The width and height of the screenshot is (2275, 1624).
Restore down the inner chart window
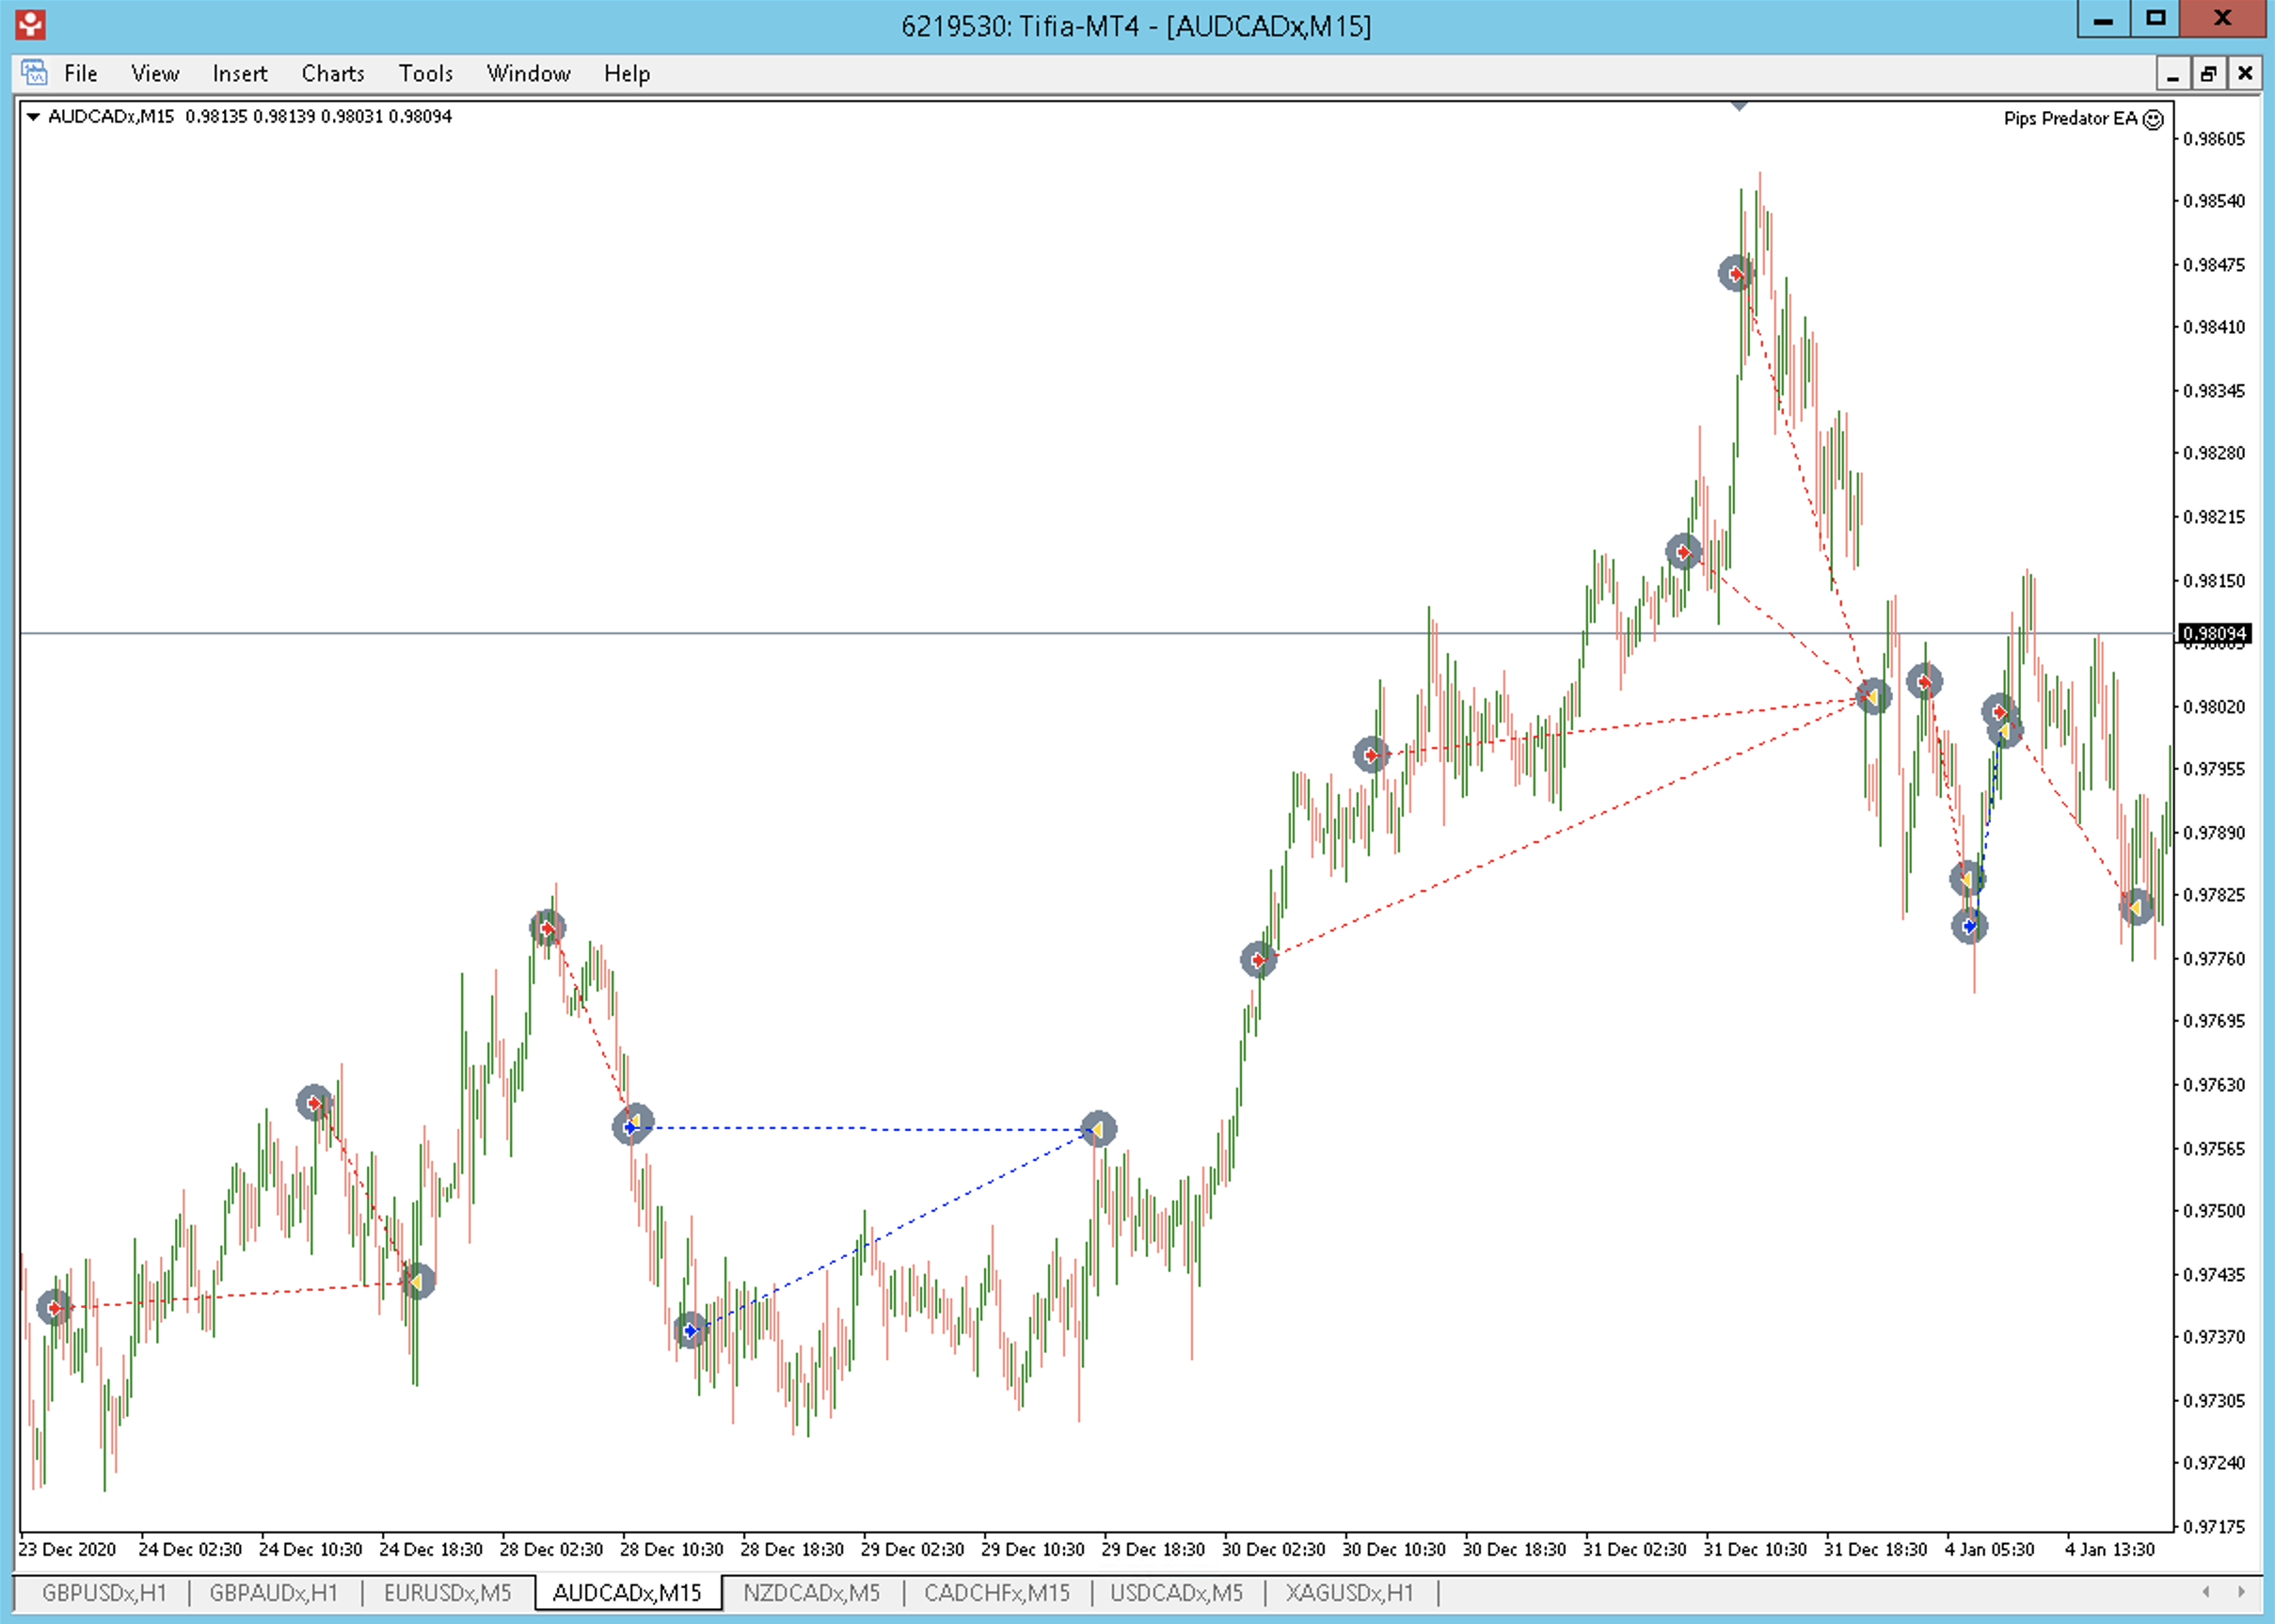(x=2208, y=74)
